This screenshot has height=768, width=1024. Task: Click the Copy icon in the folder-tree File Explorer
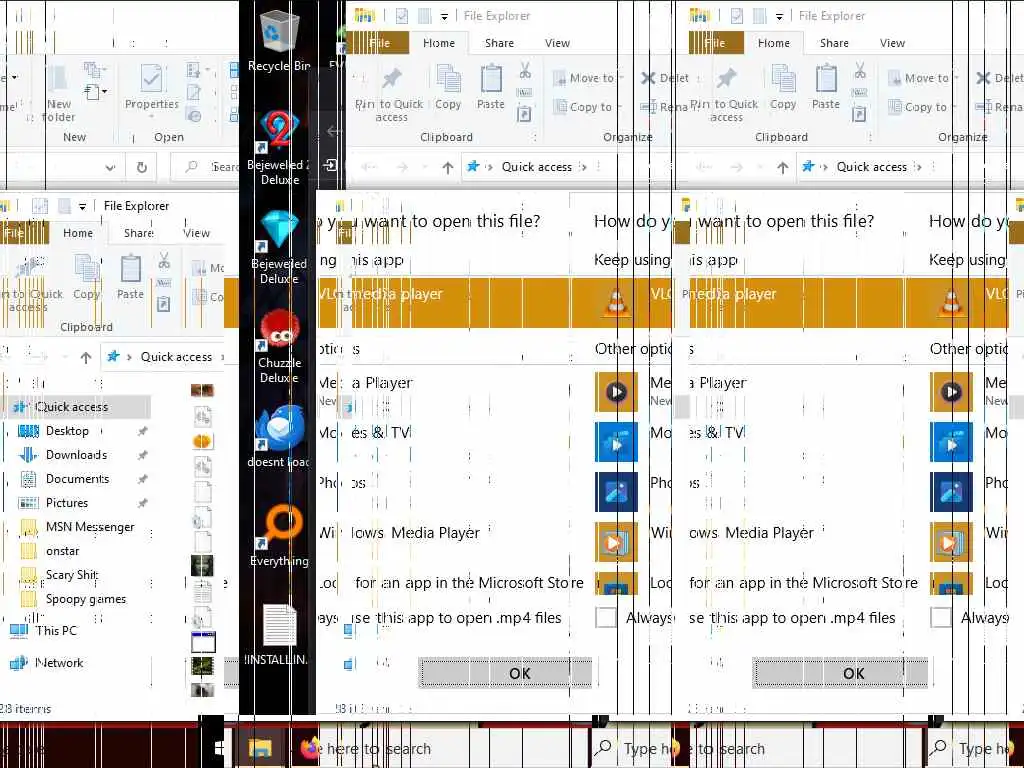[86, 277]
